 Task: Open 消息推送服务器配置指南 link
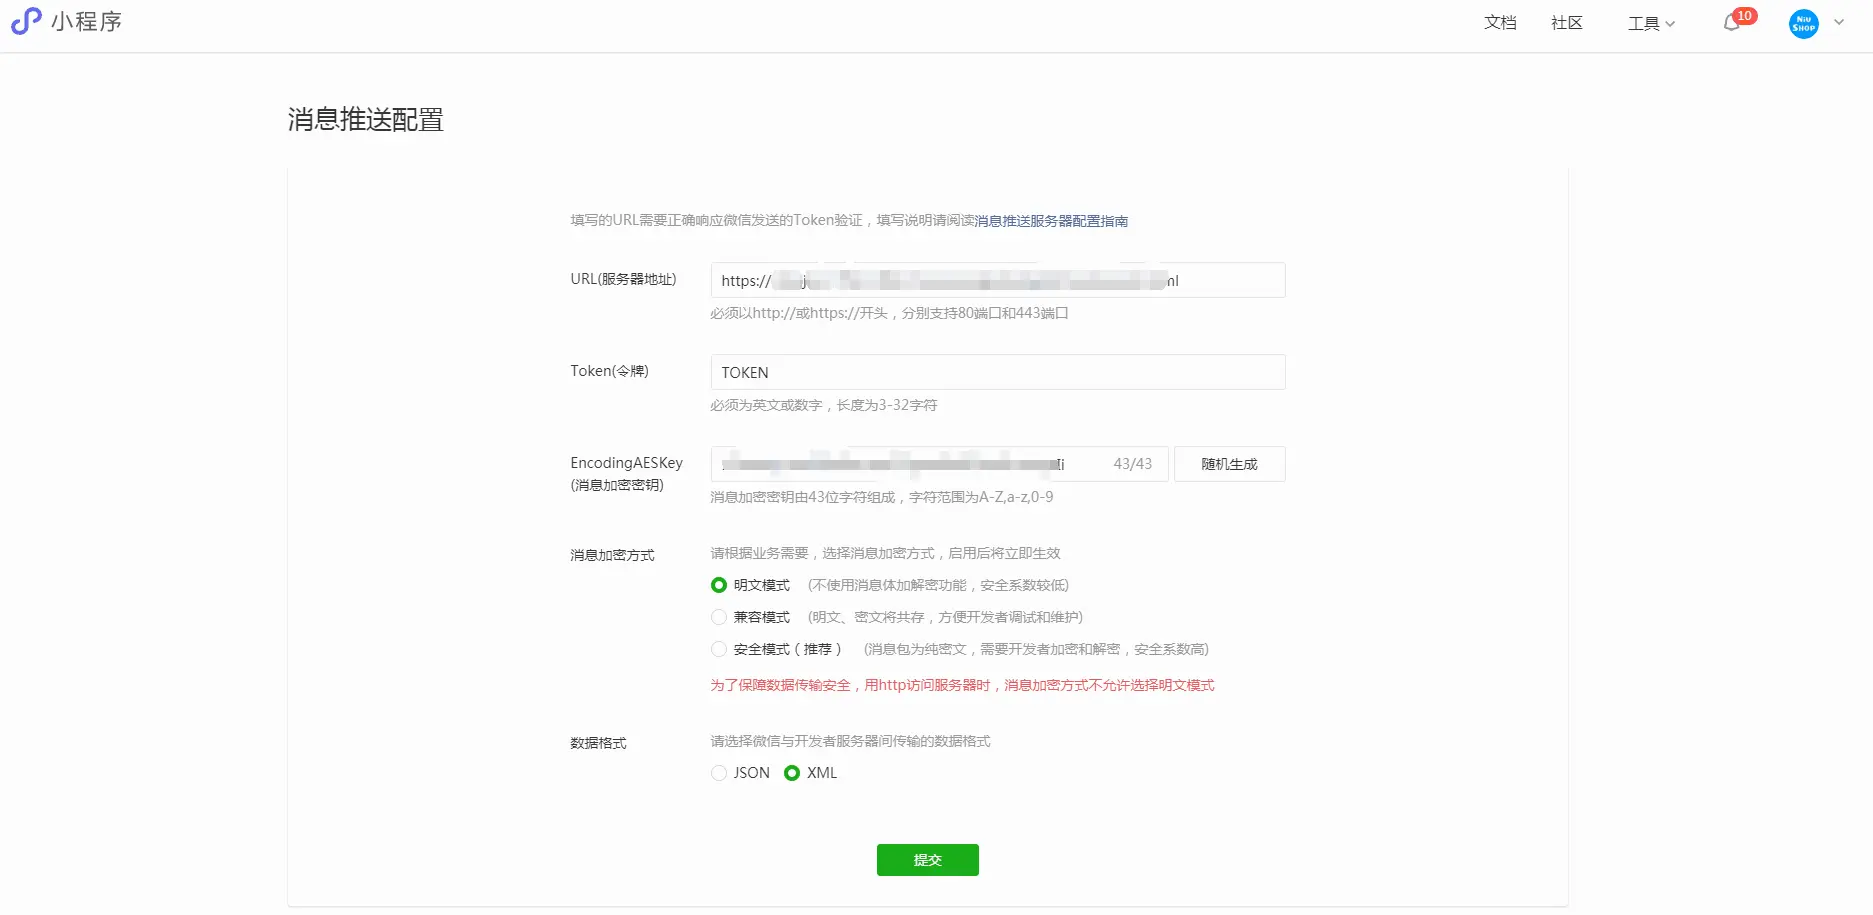coord(1051,221)
